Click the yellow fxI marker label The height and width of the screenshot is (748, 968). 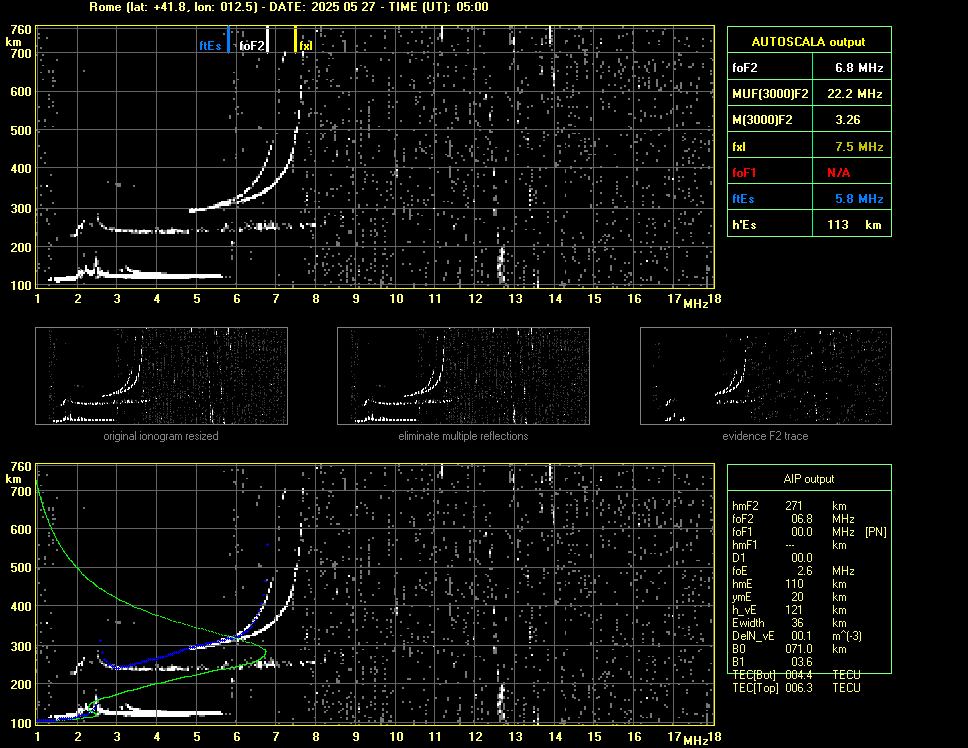tap(306, 46)
